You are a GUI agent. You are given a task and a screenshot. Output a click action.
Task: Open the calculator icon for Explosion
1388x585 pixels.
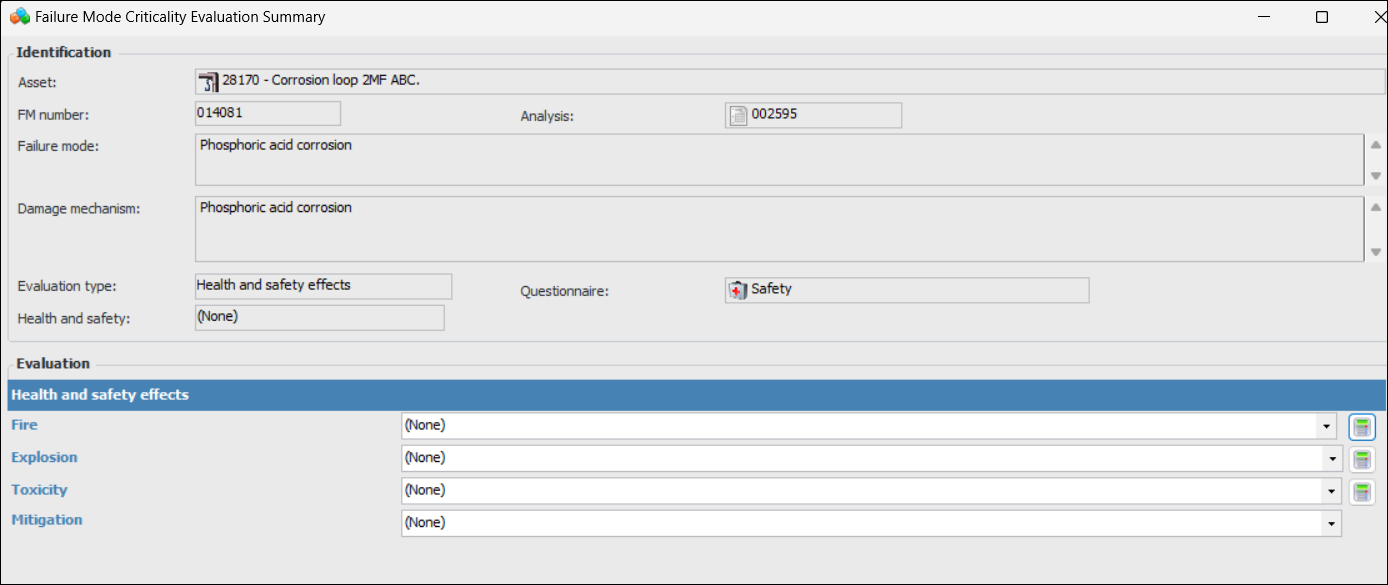[1361, 460]
